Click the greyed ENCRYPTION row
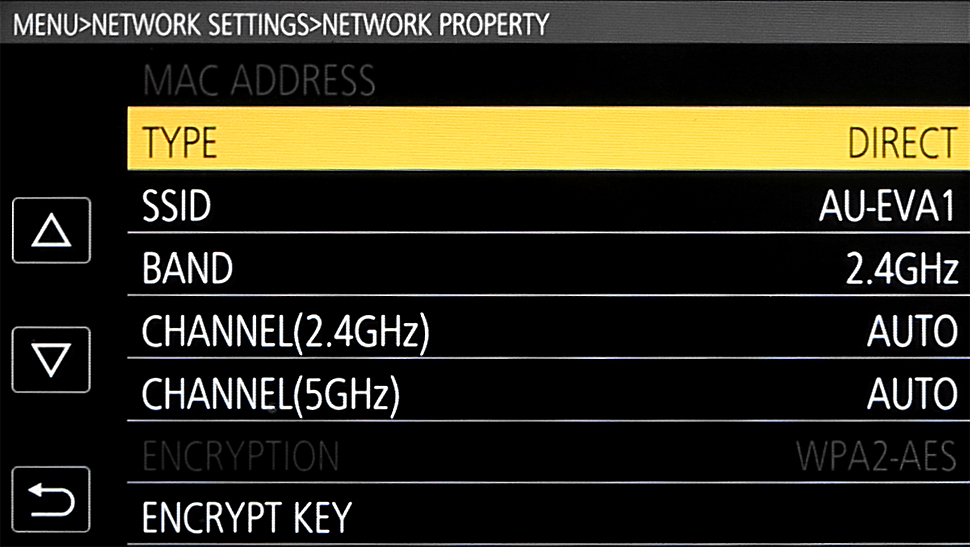Viewport: 970px width, 547px height. pos(548,453)
